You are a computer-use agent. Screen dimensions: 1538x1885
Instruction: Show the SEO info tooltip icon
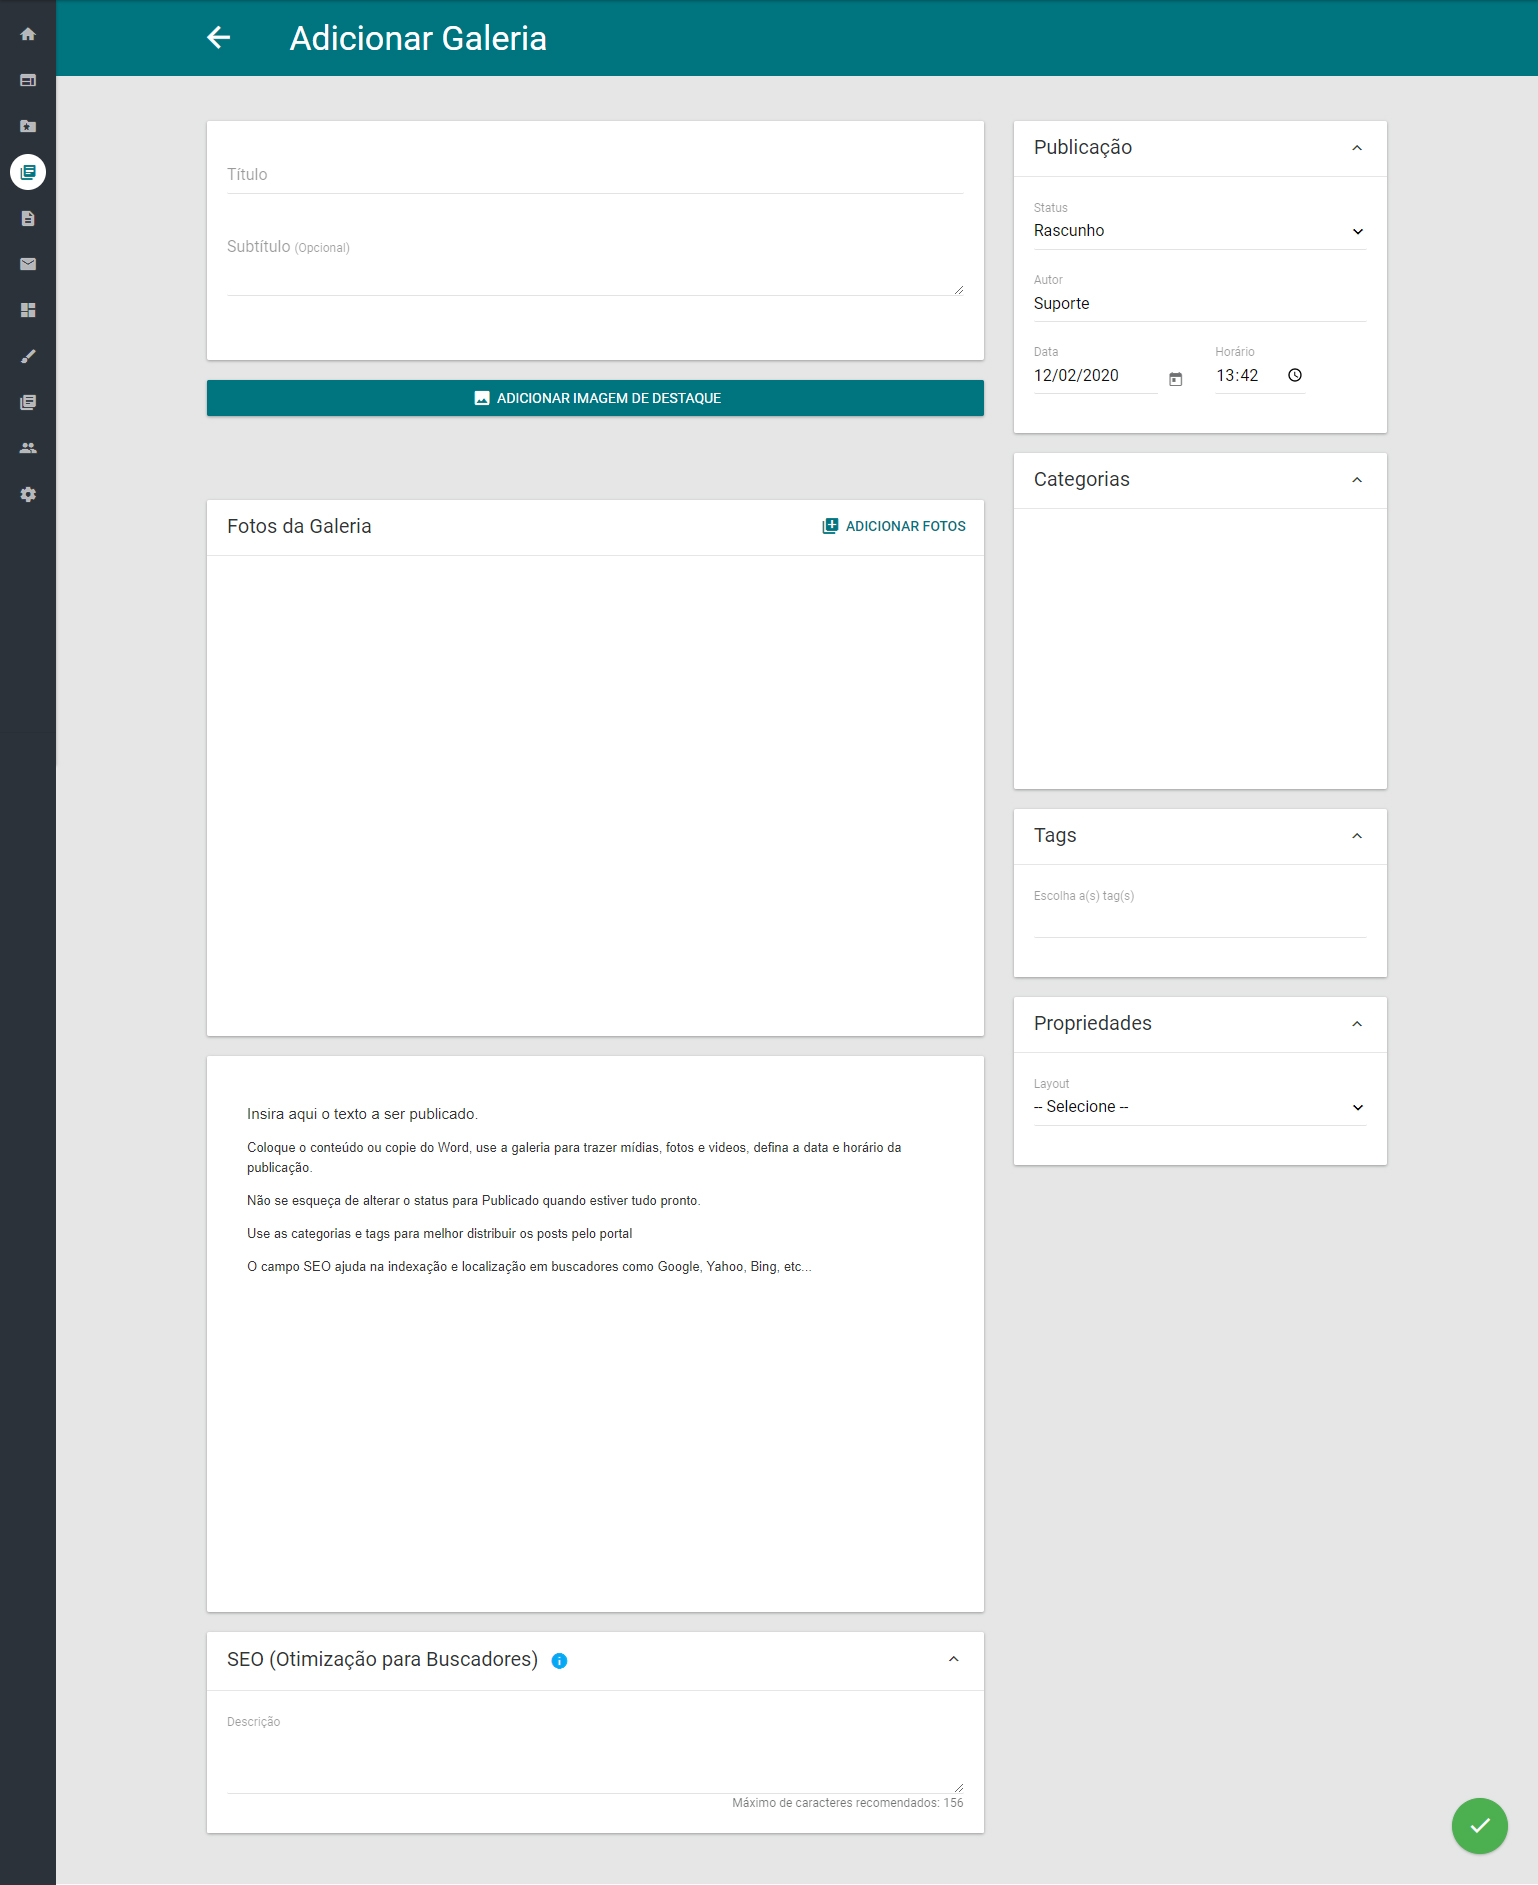tap(560, 1661)
